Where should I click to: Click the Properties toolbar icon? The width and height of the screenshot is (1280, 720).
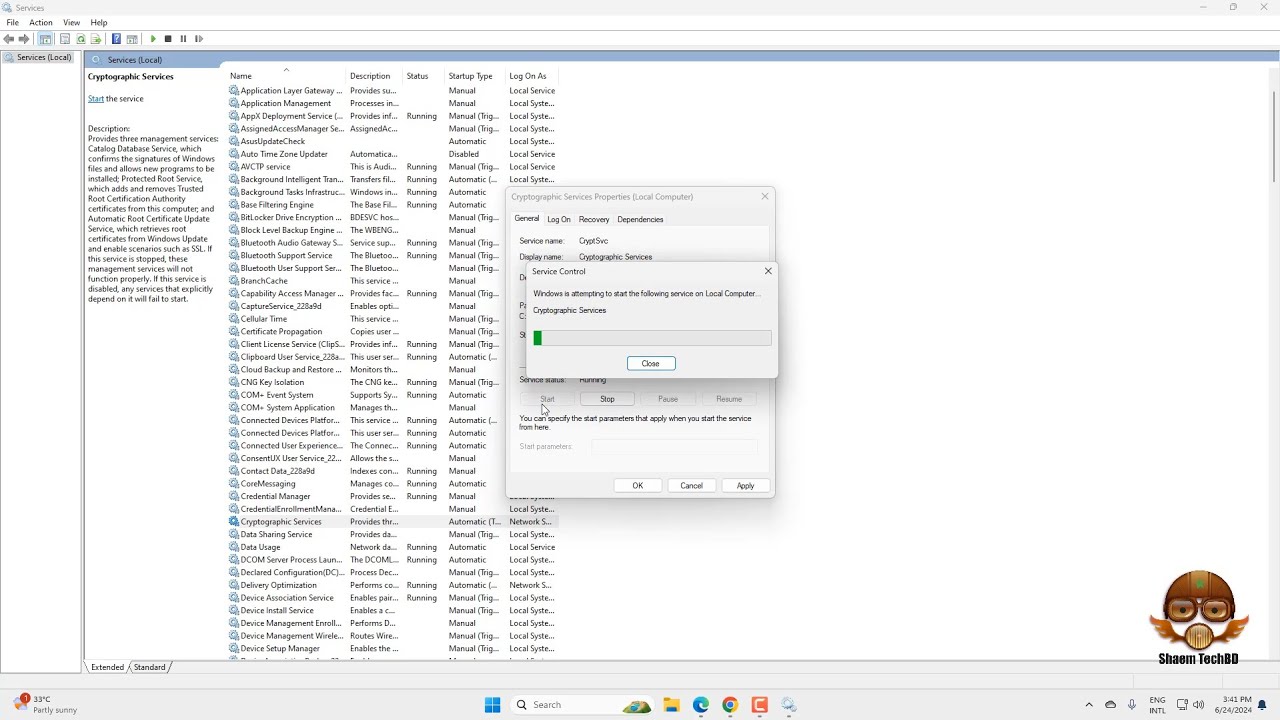click(65, 39)
